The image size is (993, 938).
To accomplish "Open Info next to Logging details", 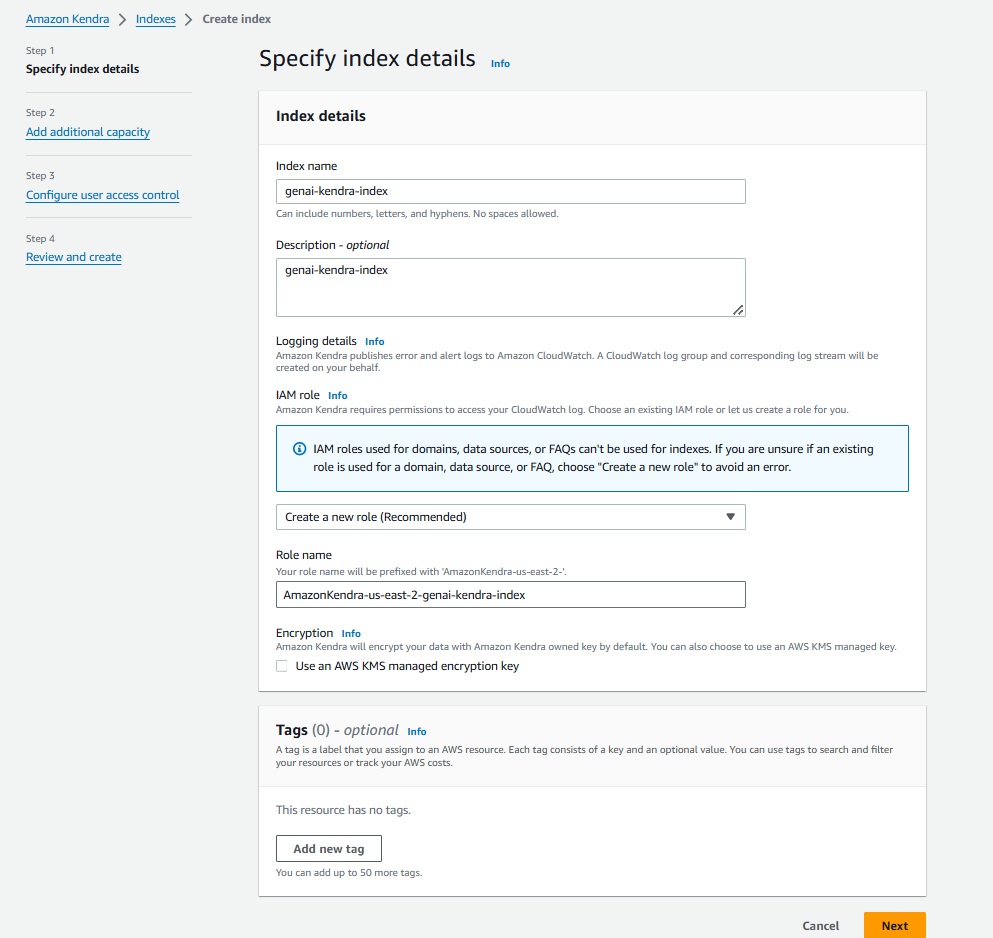I will 374,340.
